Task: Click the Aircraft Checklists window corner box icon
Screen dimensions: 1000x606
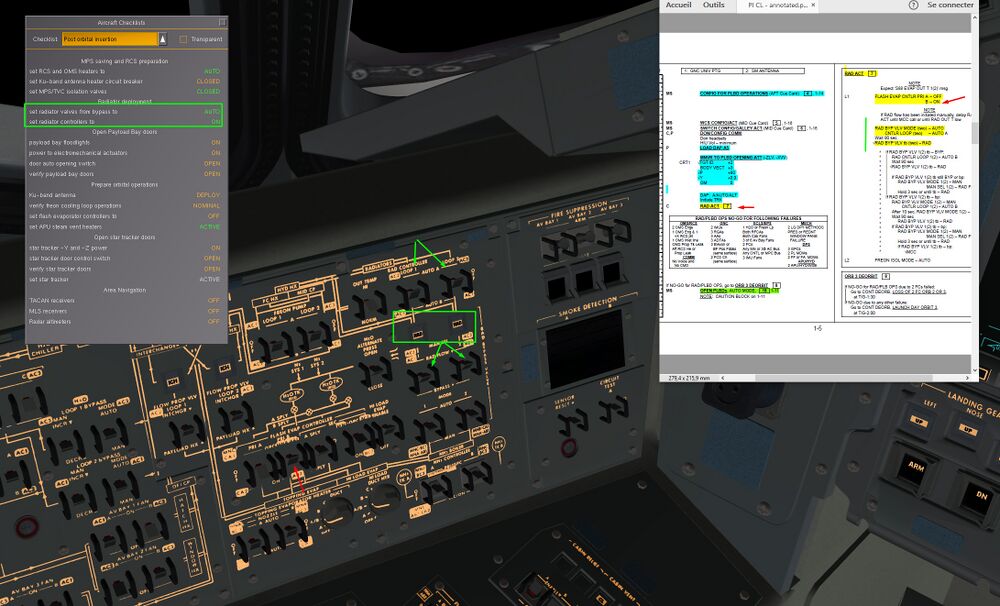Action: (222, 22)
